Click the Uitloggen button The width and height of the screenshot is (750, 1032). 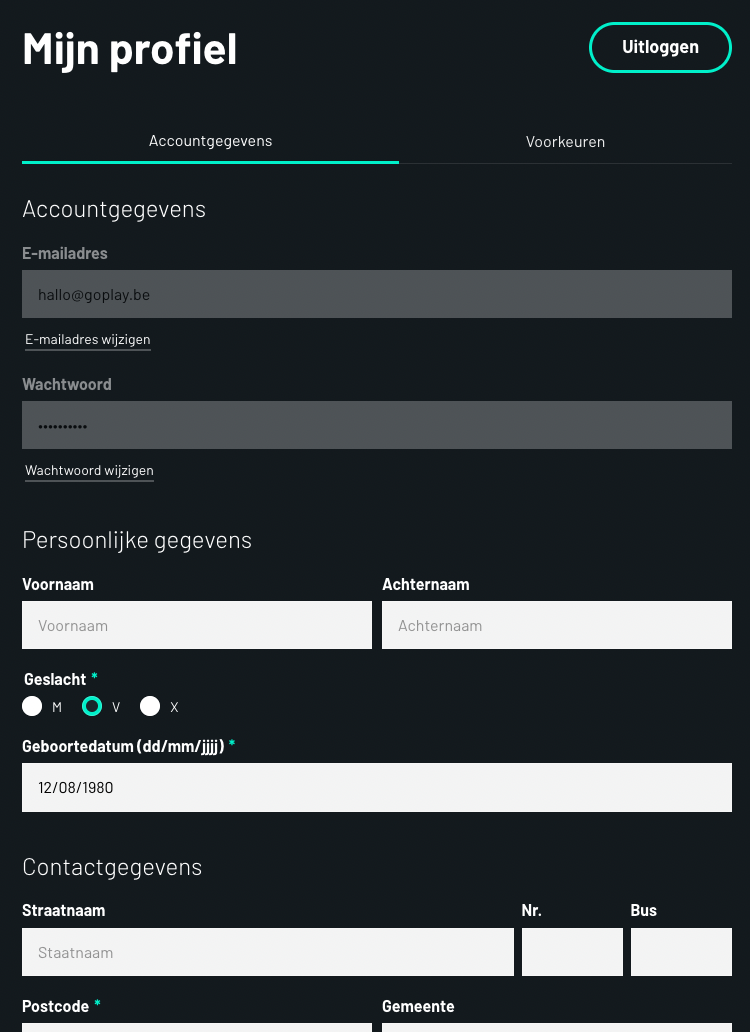click(x=660, y=47)
